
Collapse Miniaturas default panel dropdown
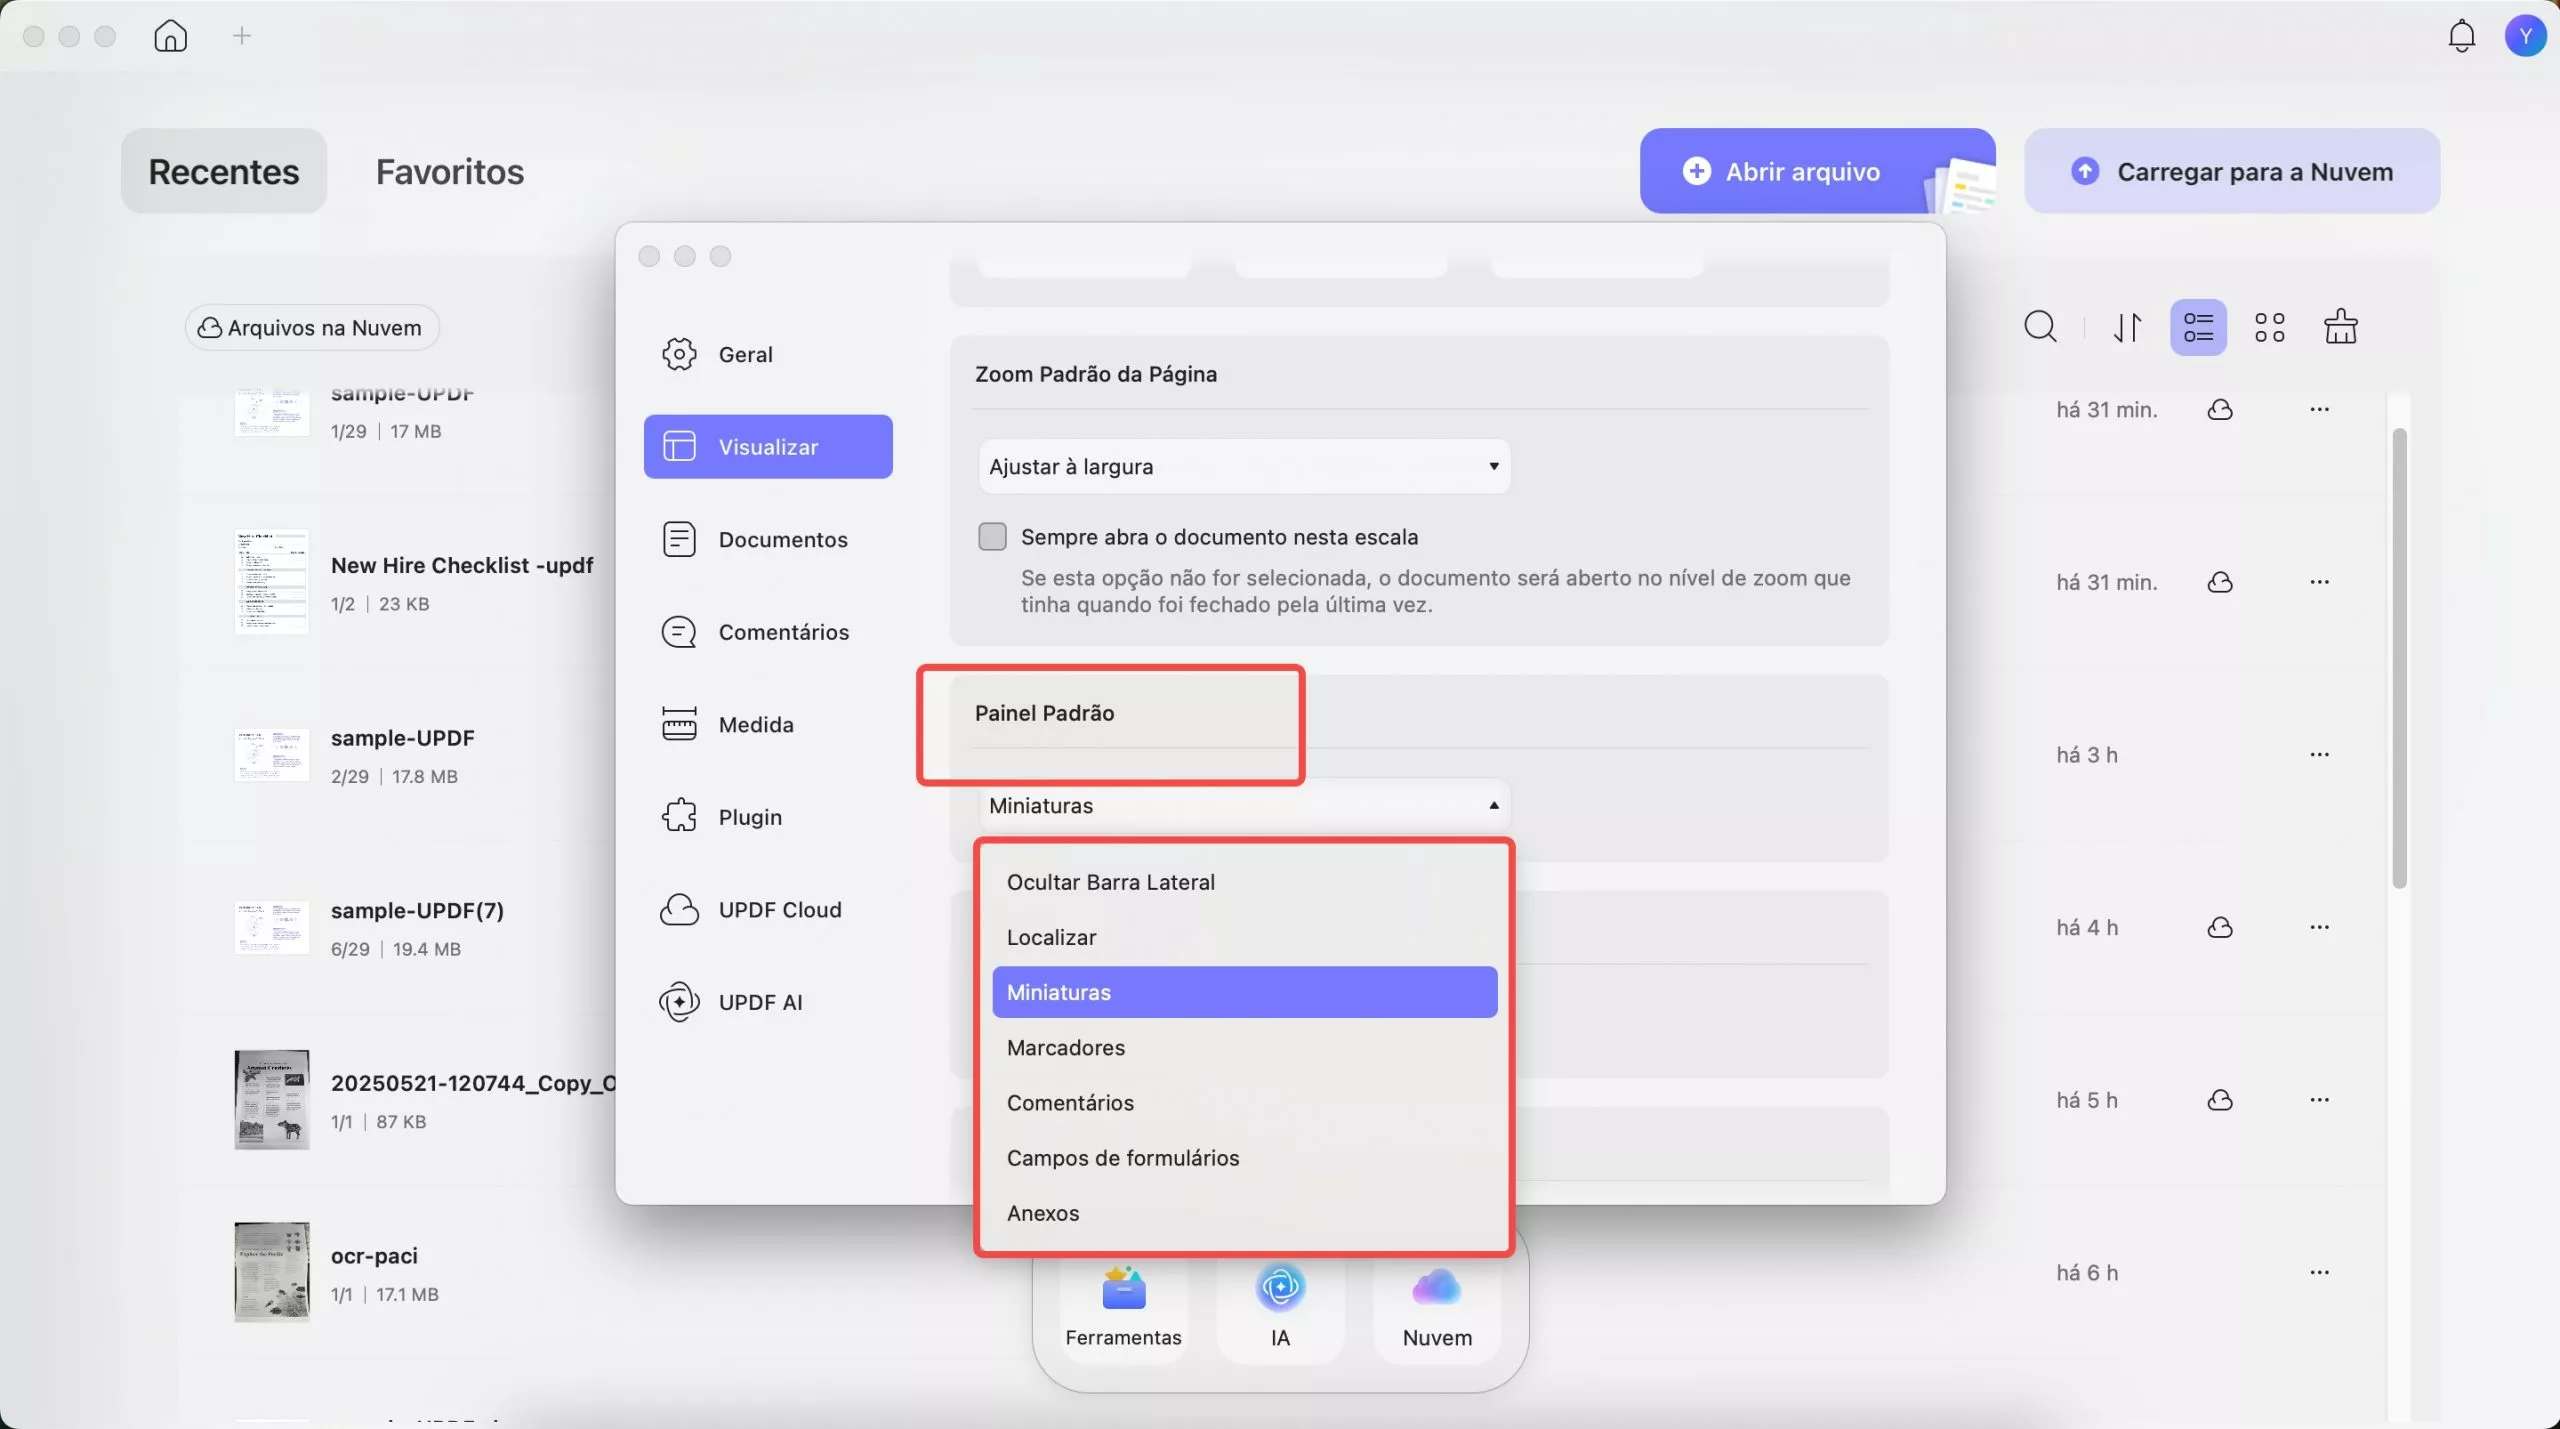(1244, 806)
